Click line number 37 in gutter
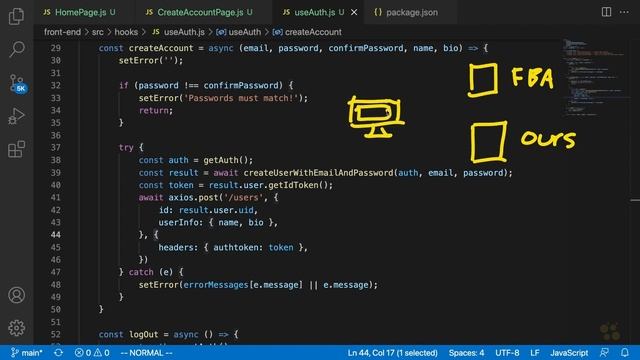 pyautogui.click(x=56, y=147)
